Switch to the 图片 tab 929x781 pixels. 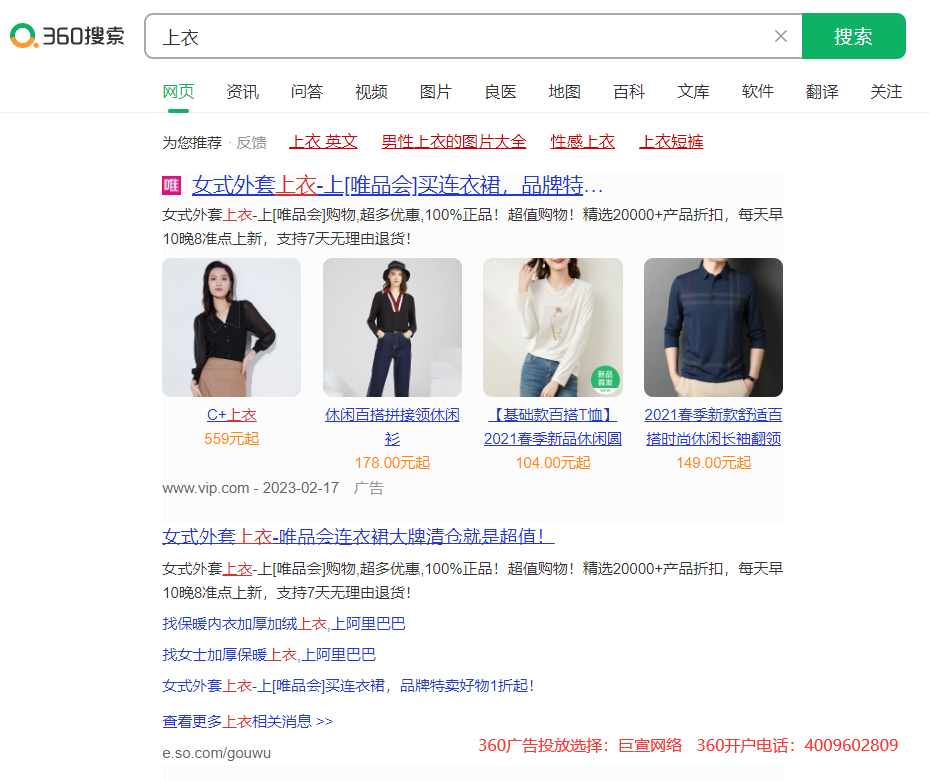(436, 91)
